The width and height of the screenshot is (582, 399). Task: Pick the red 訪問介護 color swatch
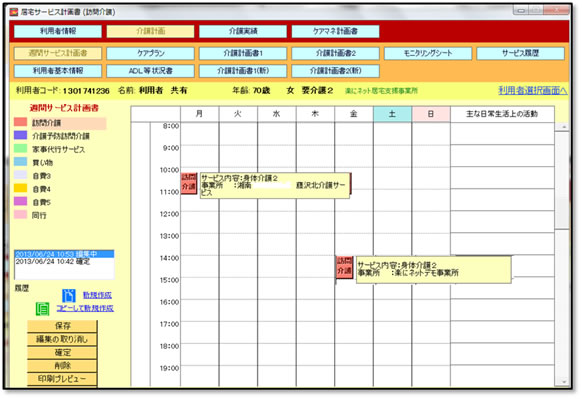pyautogui.click(x=20, y=122)
